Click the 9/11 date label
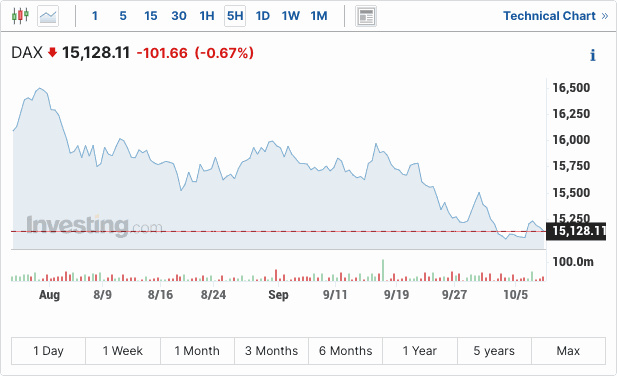Screen dimensions: 617x376 (335, 295)
